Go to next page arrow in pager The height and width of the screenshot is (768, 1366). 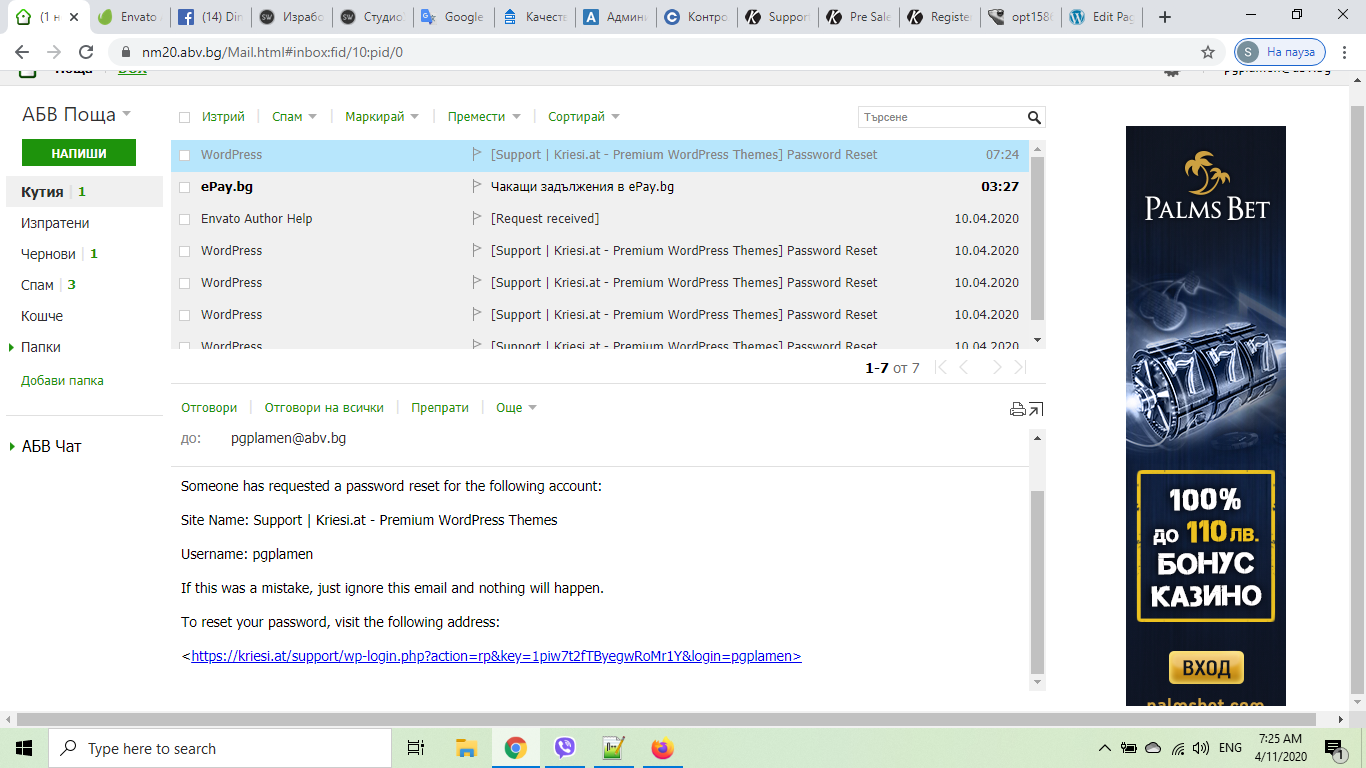coord(996,368)
